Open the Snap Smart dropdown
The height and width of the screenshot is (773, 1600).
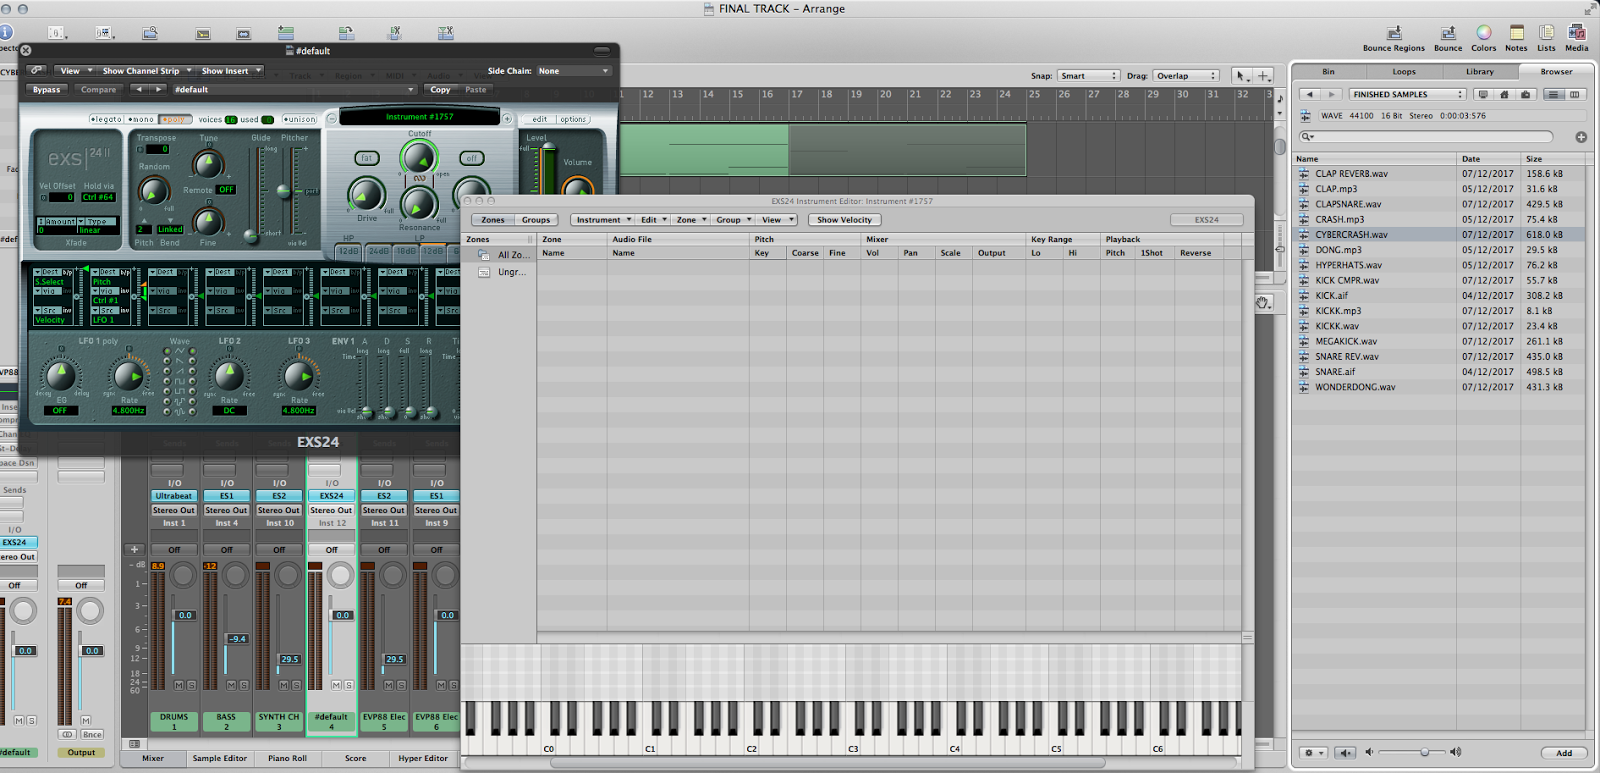pos(1088,76)
